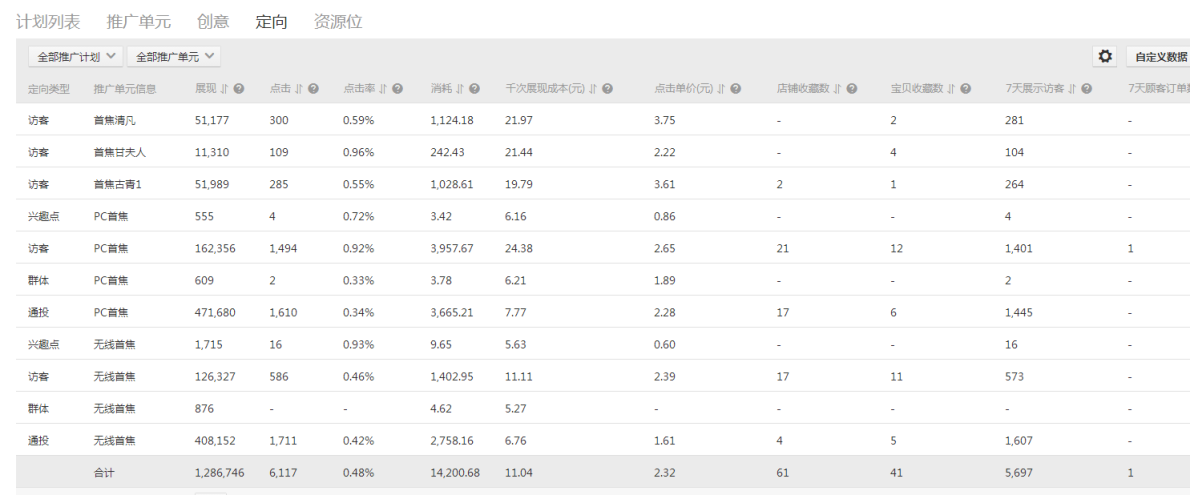This screenshot has height=495, width=1190.
Task: Switch to the 计划列表 tab
Action: pyautogui.click(x=53, y=21)
